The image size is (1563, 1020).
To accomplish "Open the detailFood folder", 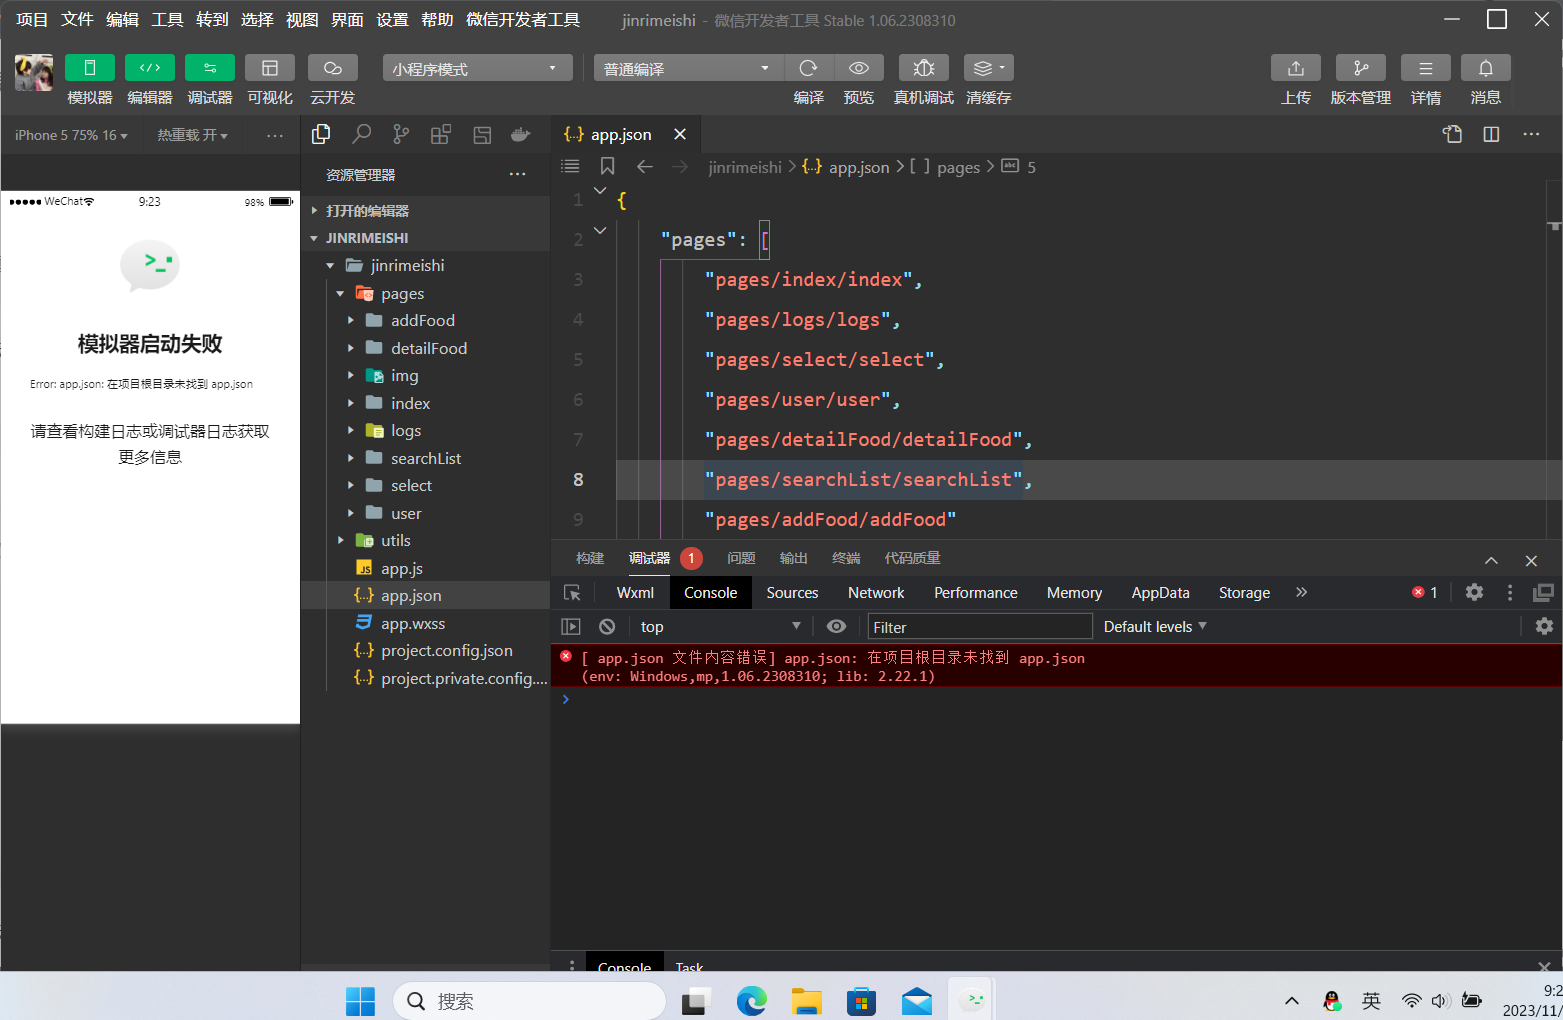I will pos(429,348).
